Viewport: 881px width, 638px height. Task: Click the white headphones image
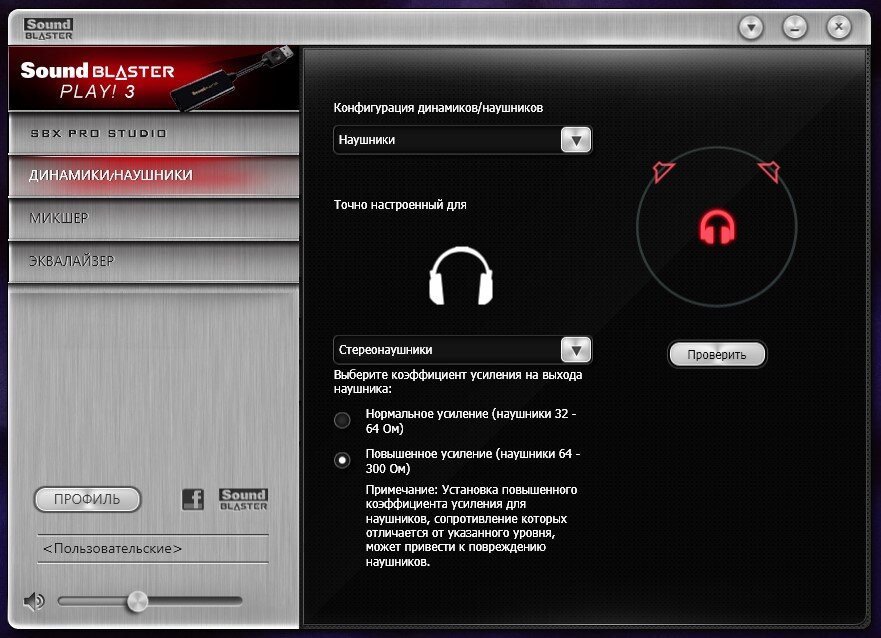pyautogui.click(x=461, y=276)
